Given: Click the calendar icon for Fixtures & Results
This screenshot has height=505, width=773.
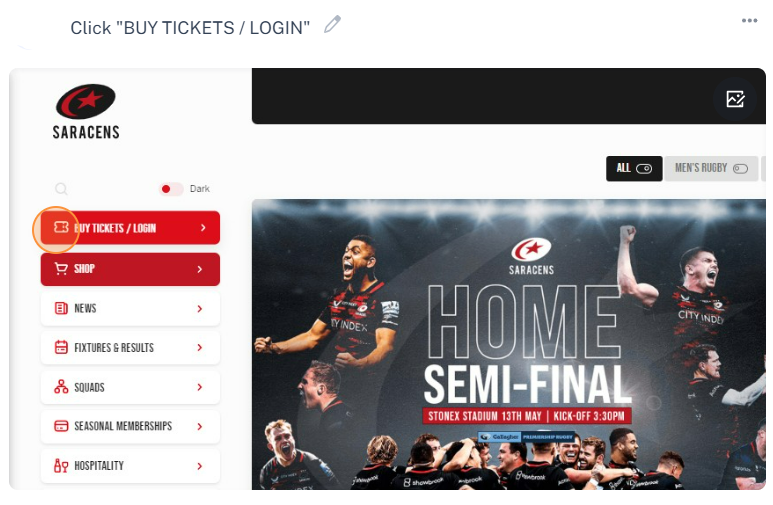Looking at the screenshot, I should point(61,347).
